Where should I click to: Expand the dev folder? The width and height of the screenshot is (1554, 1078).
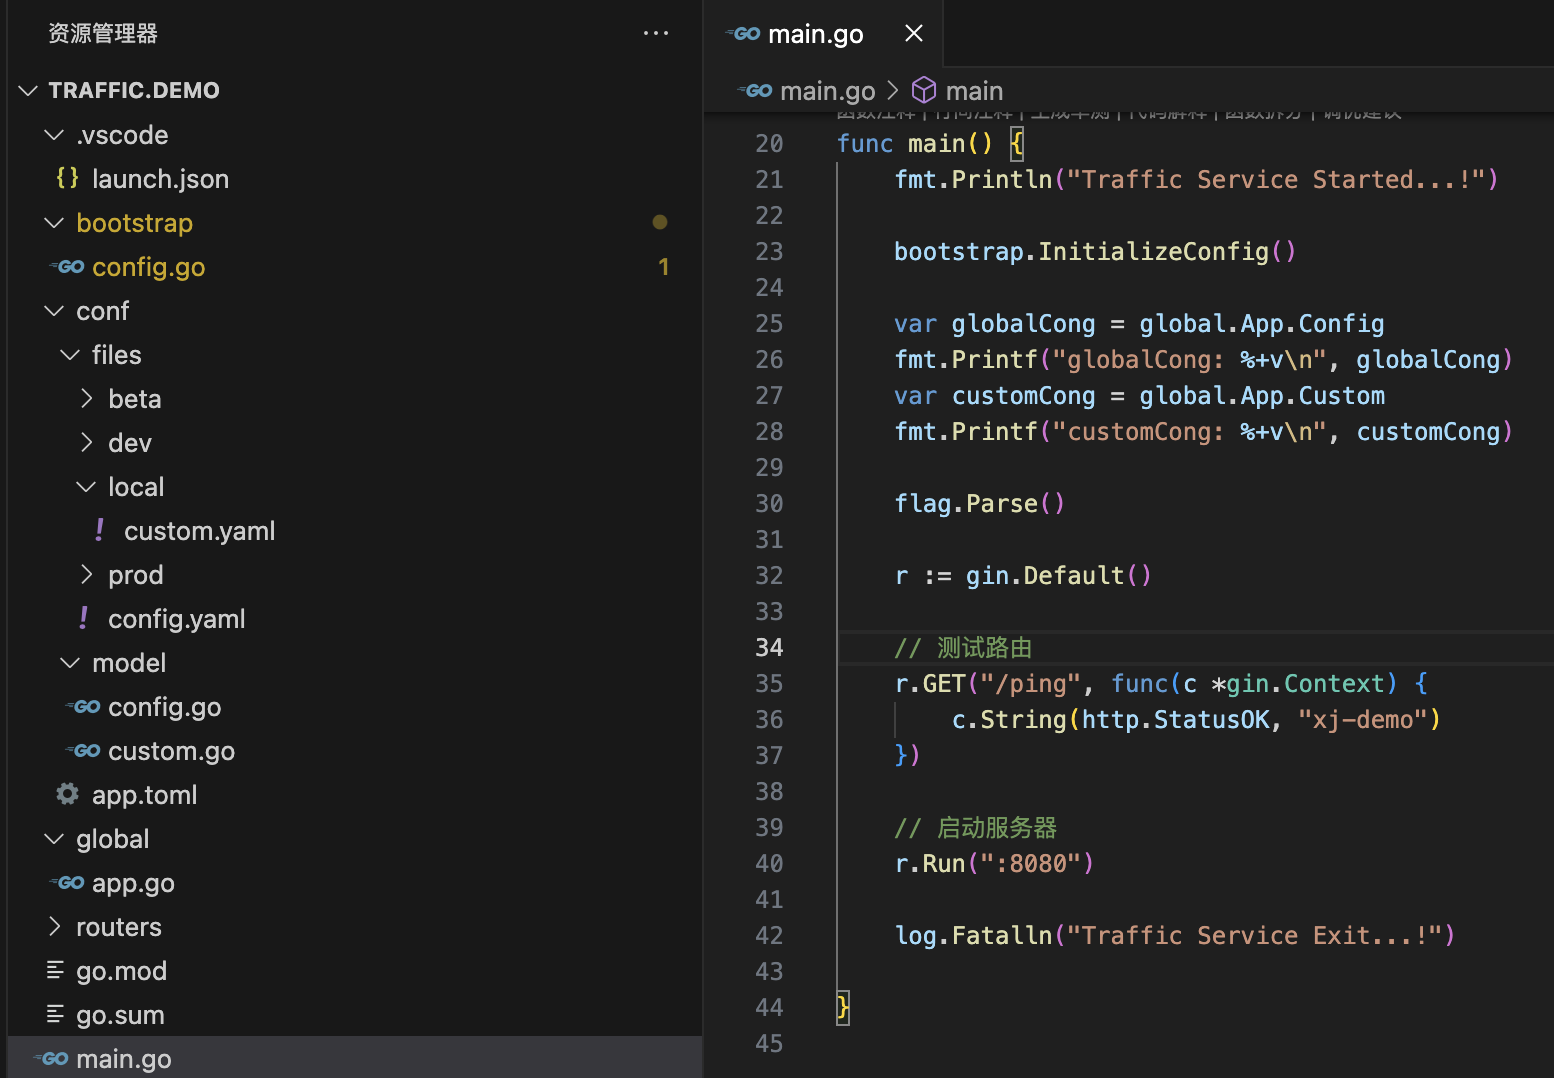click(86, 442)
